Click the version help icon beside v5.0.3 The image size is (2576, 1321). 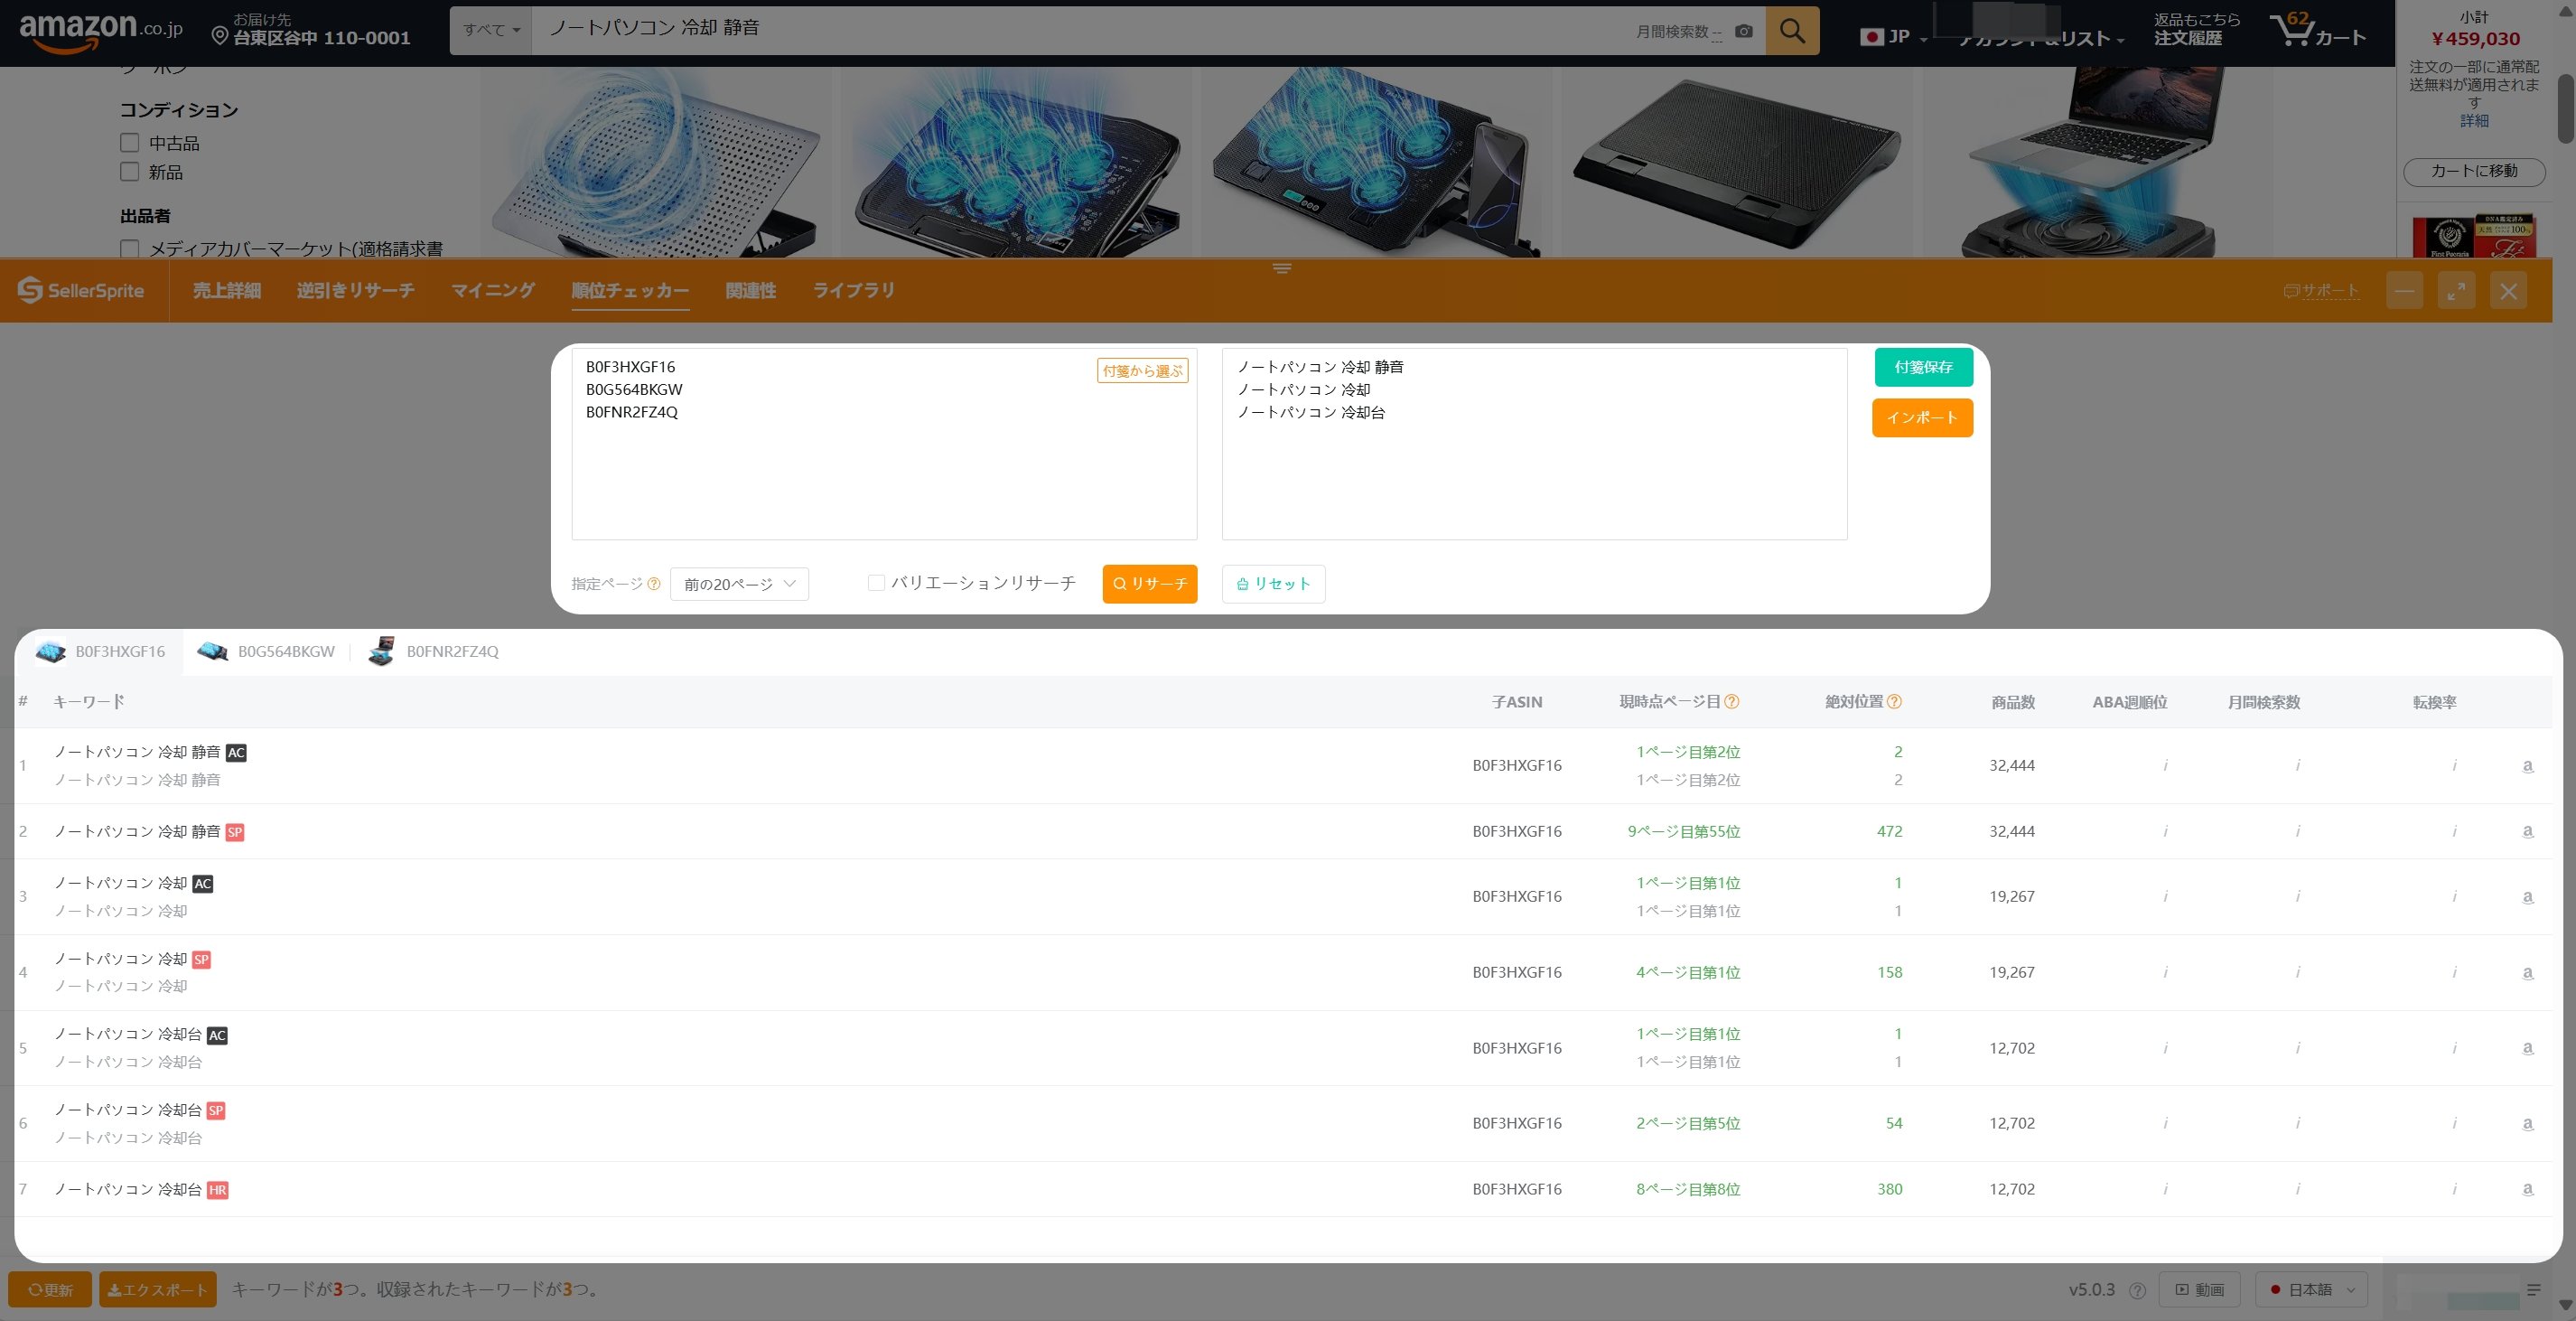tap(2137, 1290)
